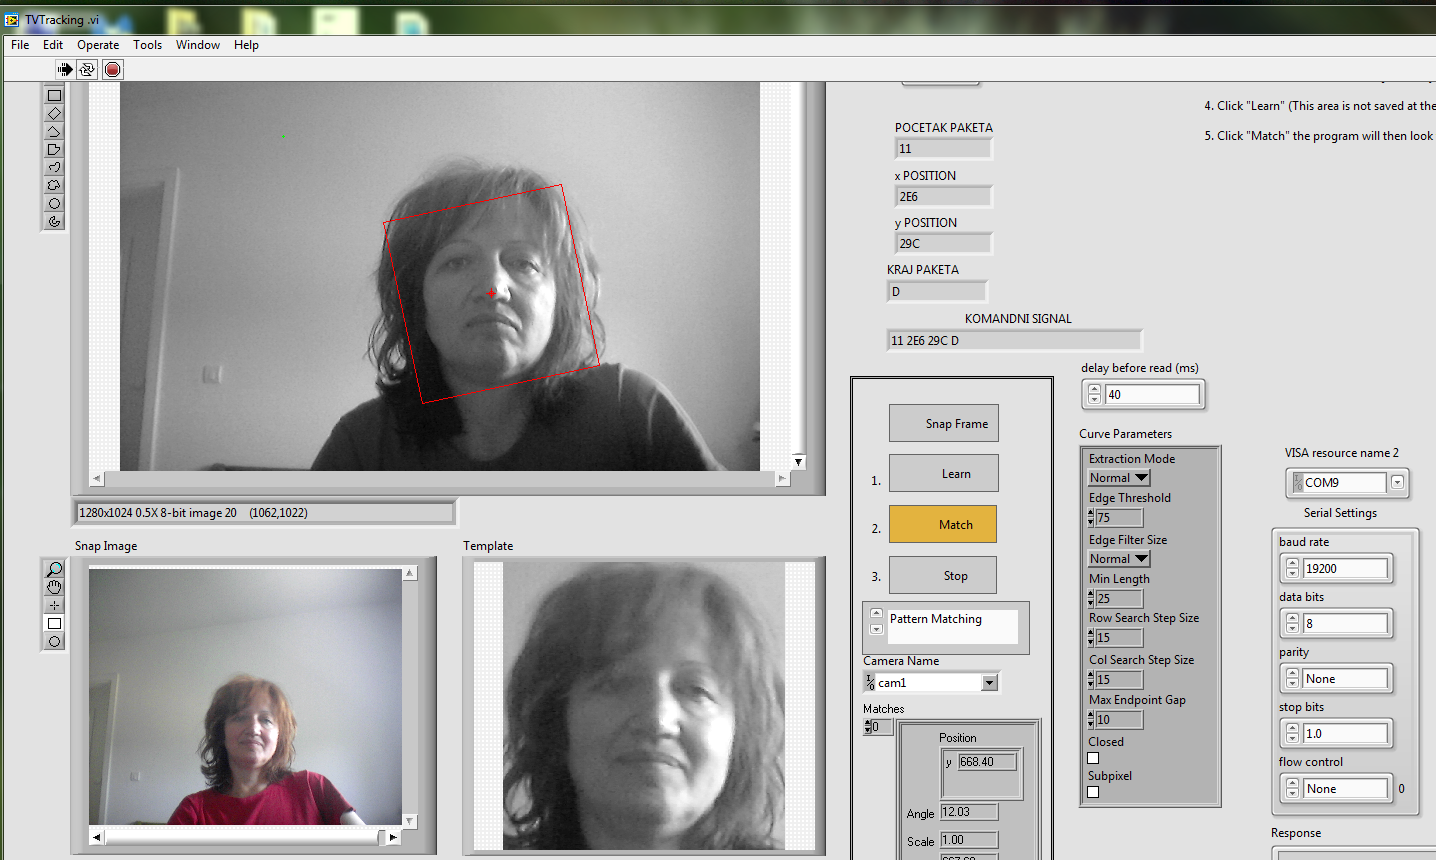Click the delay before read input field
1436x860 pixels.
pyautogui.click(x=1152, y=395)
